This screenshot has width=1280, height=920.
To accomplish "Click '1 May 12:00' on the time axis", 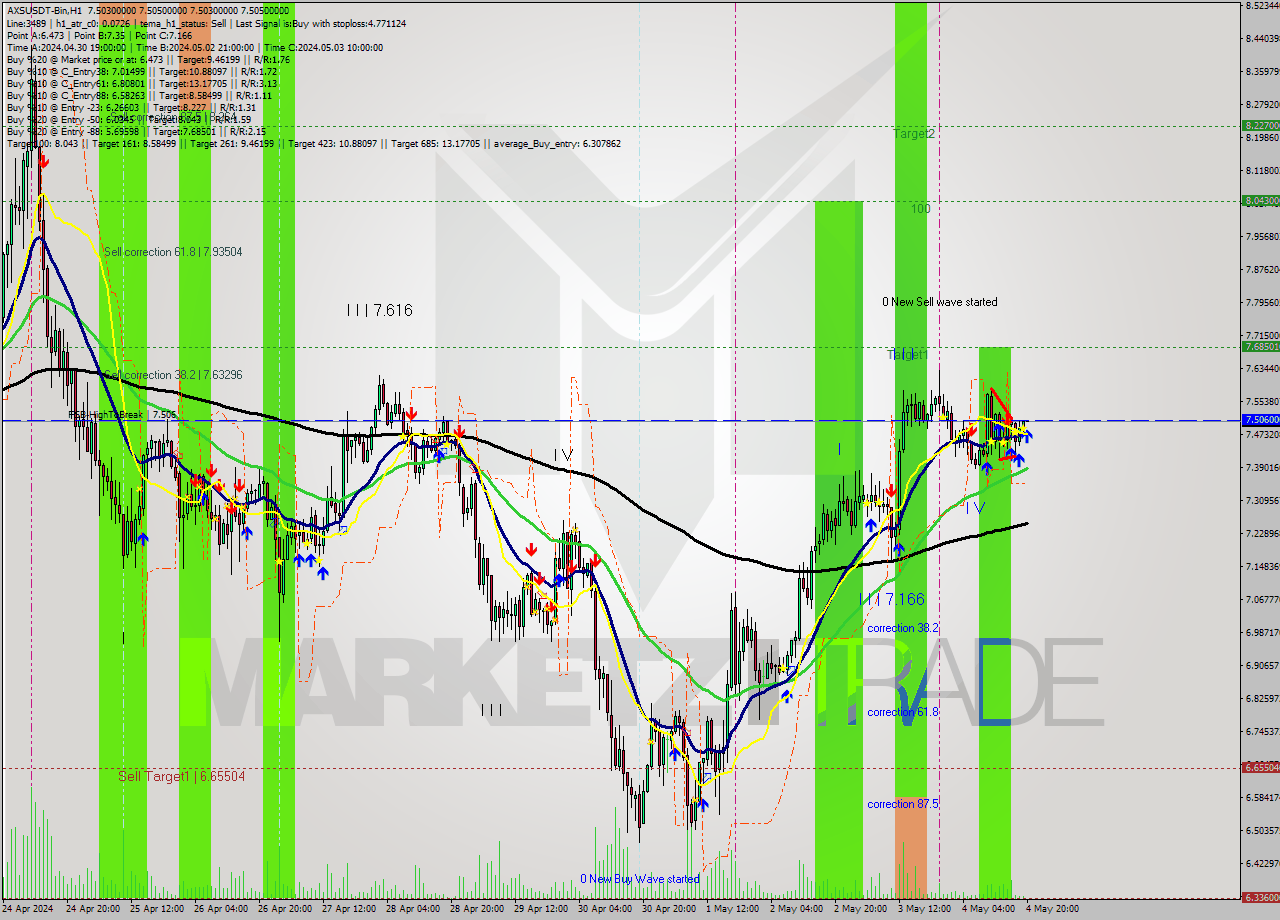I will click(732, 910).
